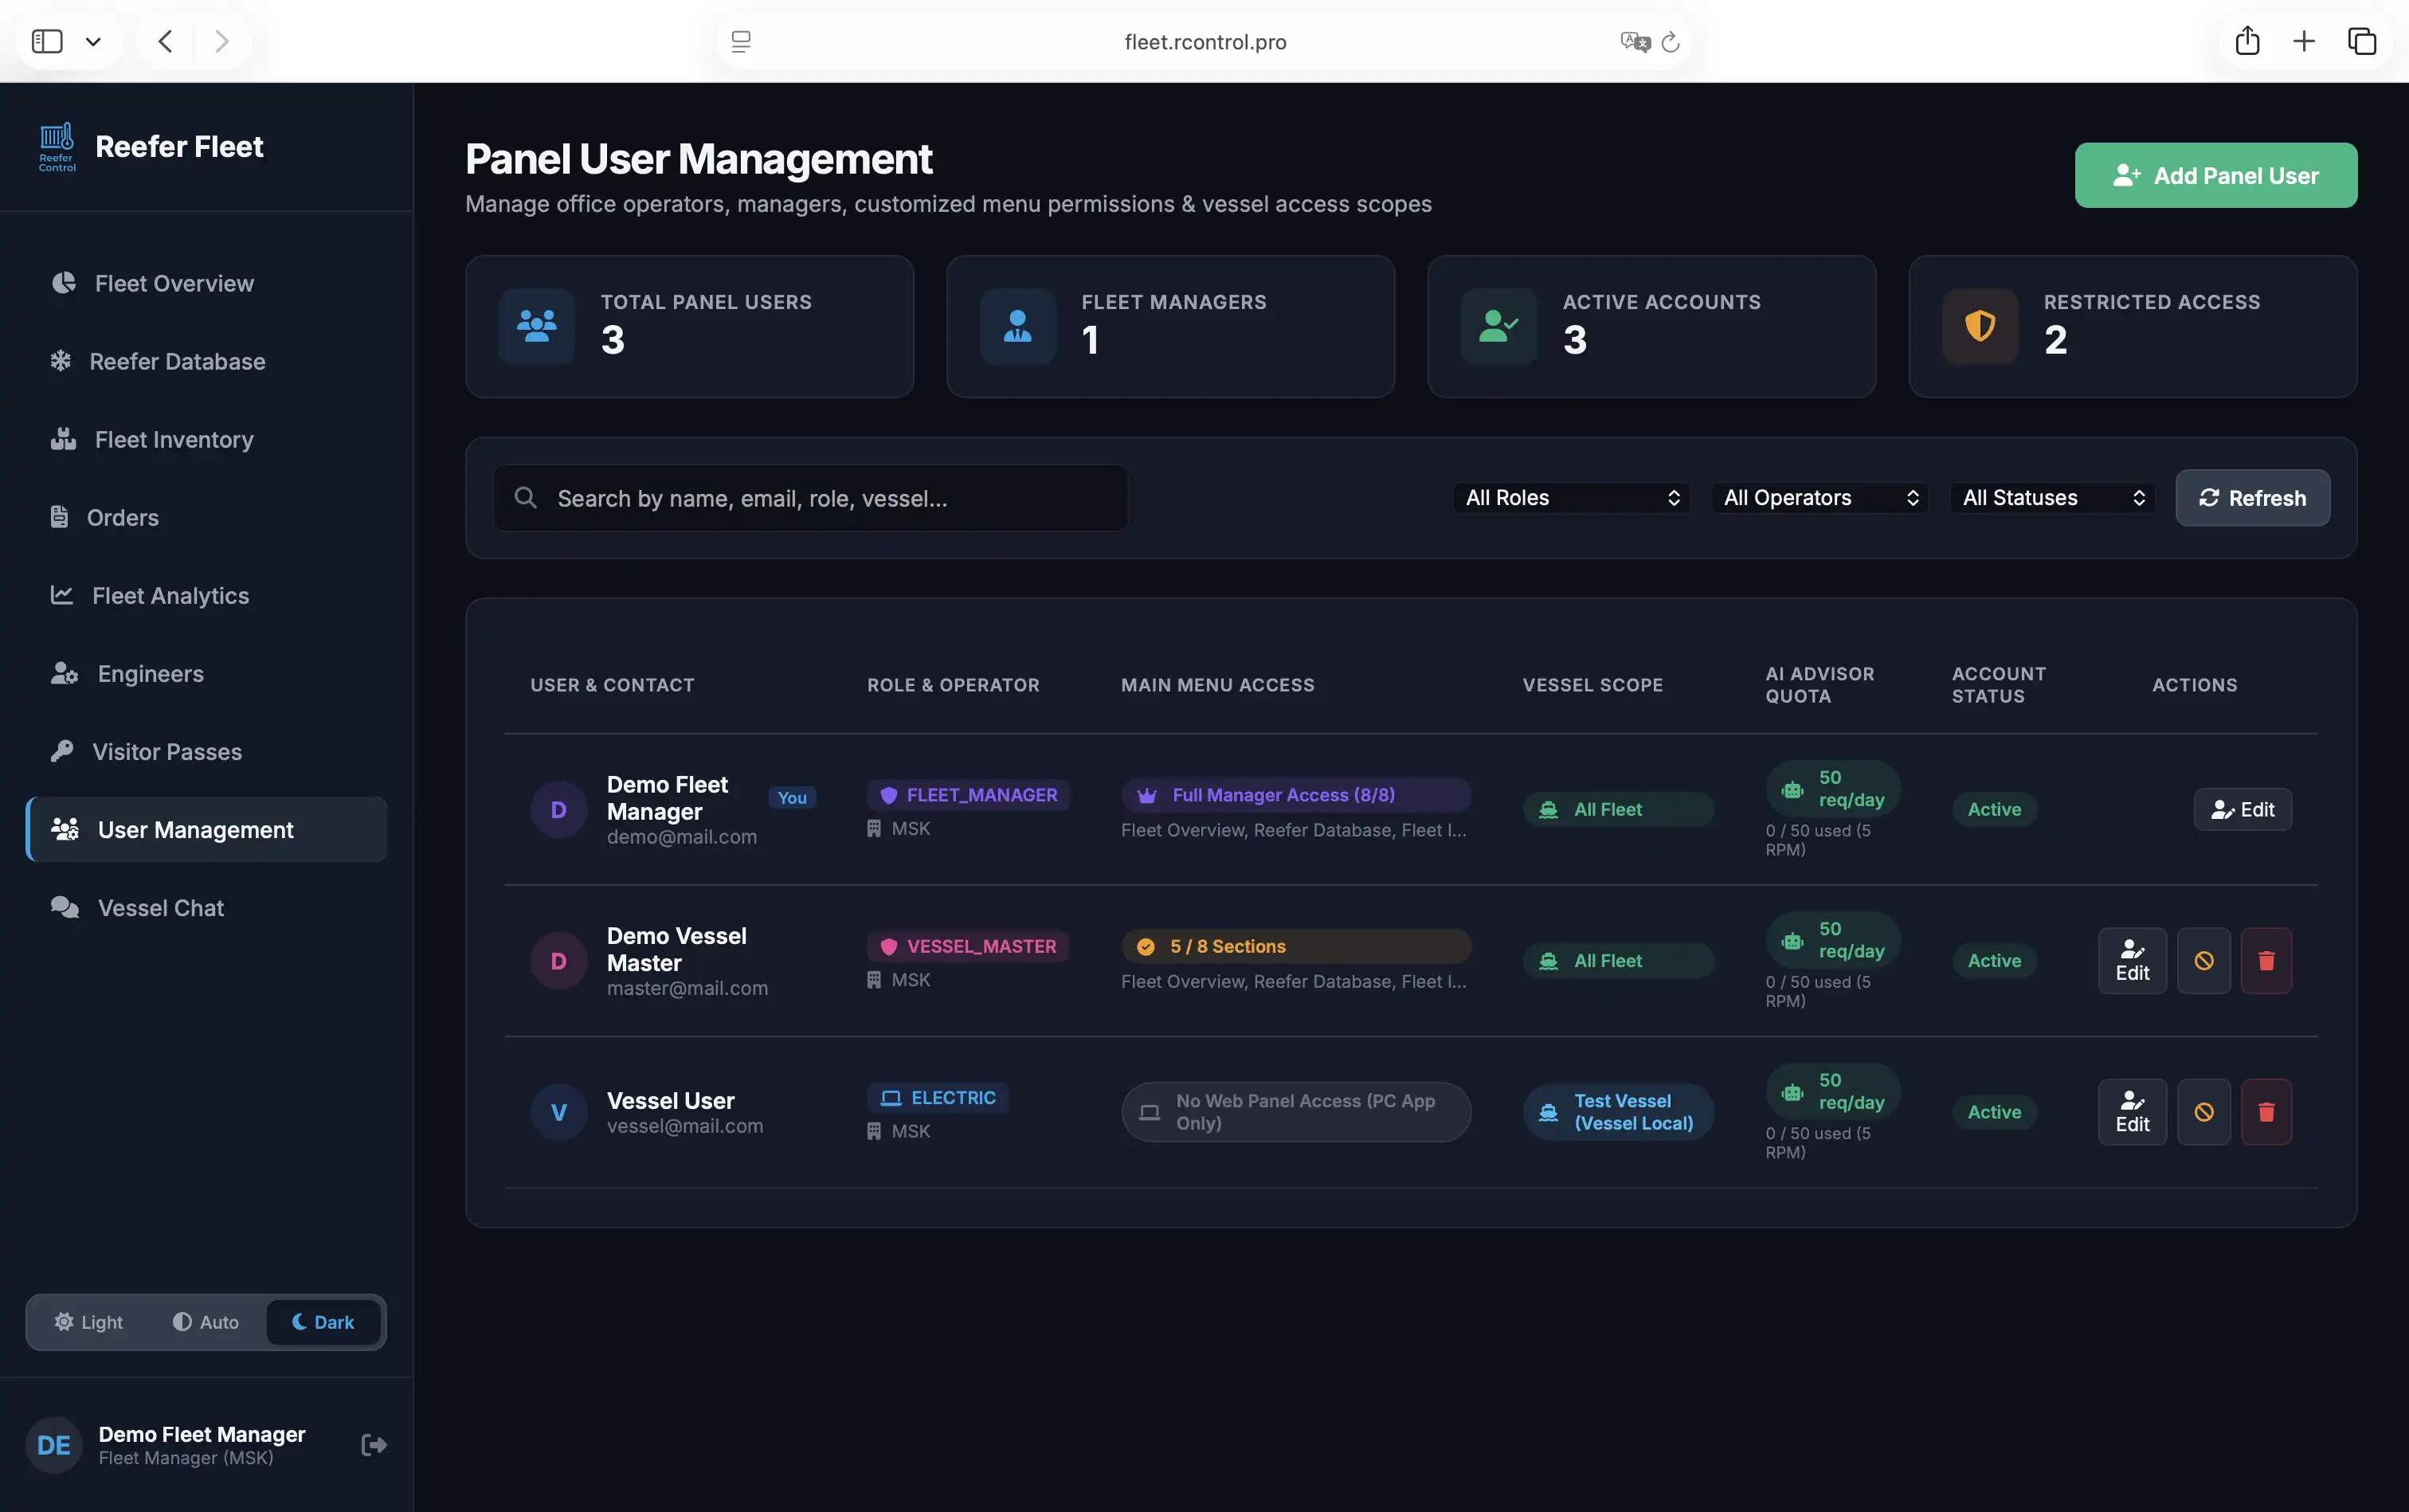Viewport: 2409px width, 1512px height.
Task: Edit the Demo Vessel Master user
Action: (2132, 961)
